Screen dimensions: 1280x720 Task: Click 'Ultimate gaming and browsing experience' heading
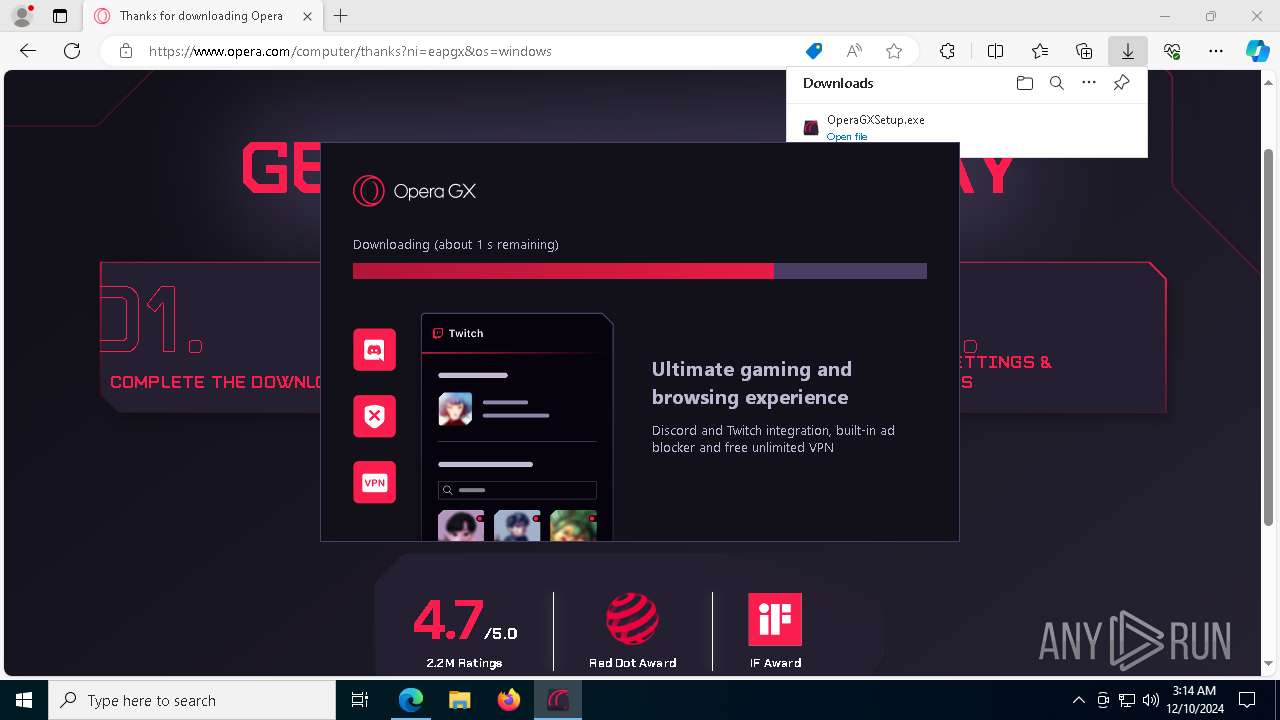point(752,383)
